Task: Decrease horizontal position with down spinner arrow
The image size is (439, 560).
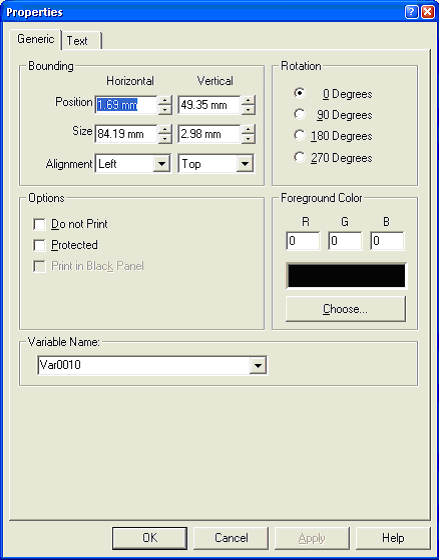Action: 165,110
